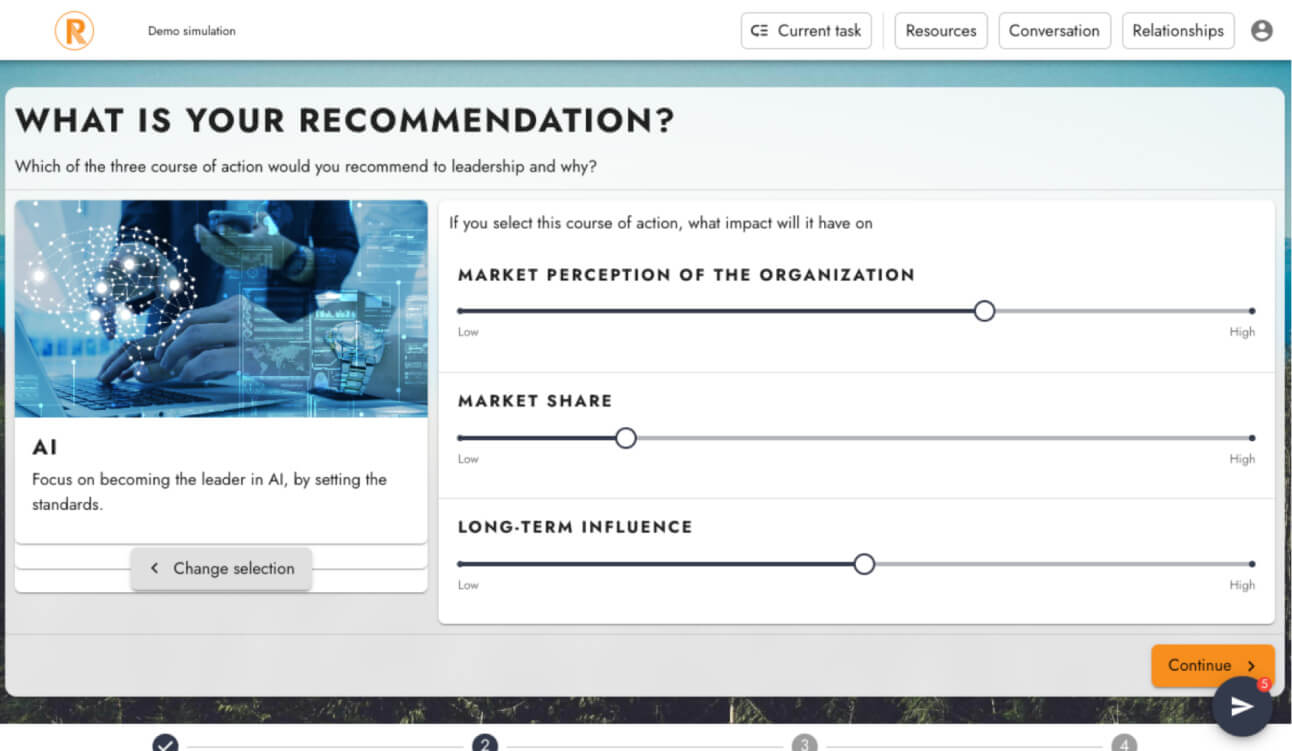Open the chat send bubble icon
Screen dimensions: 1292x751
pyautogui.click(x=1242, y=706)
